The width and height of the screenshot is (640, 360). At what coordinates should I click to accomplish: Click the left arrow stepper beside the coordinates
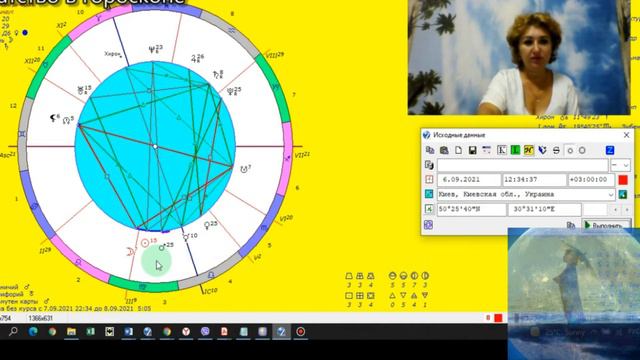616,210
